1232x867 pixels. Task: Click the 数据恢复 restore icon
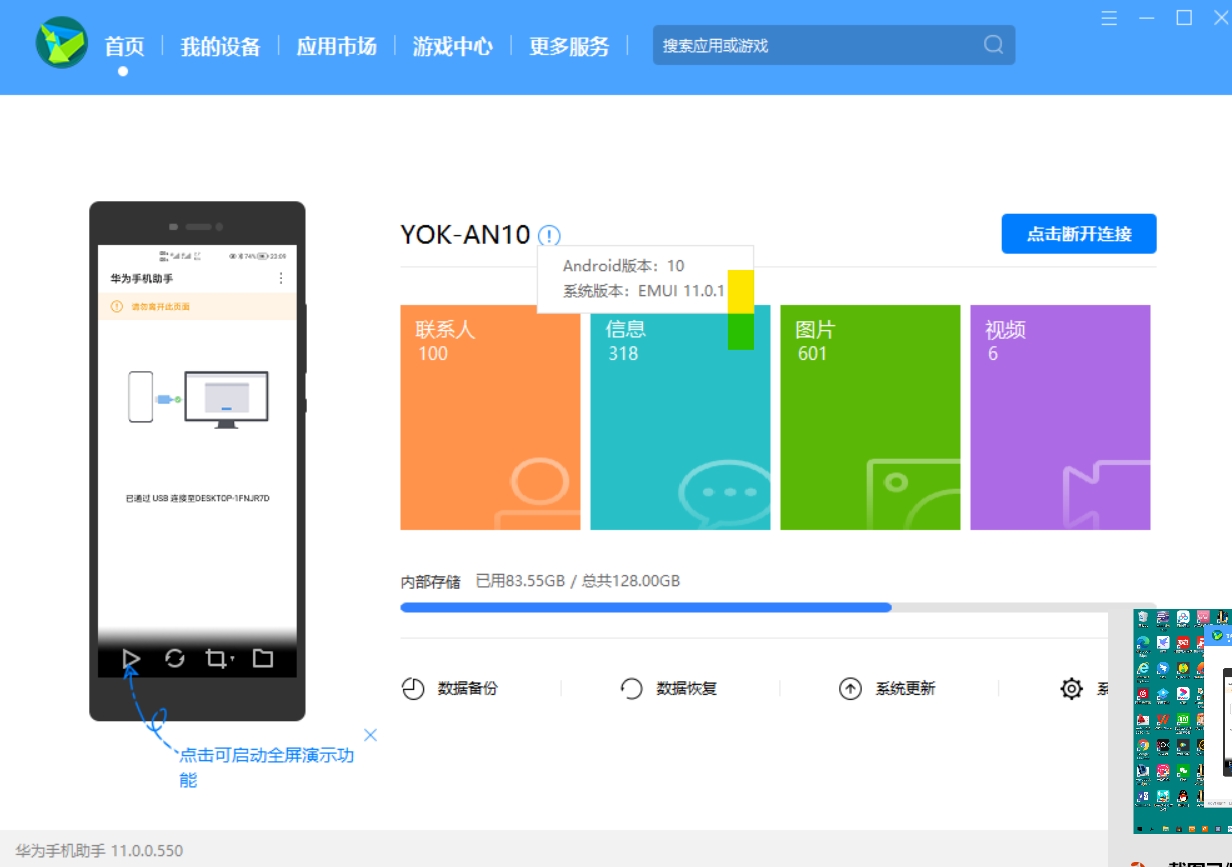pyautogui.click(x=631, y=689)
